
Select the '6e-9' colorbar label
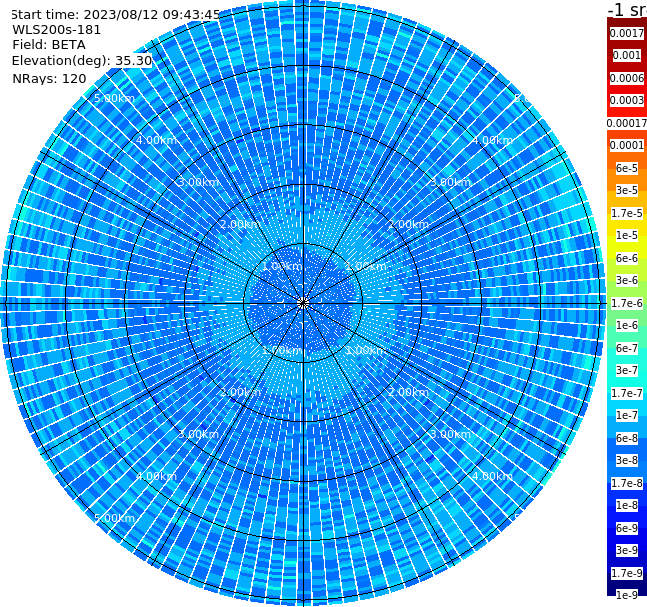627,528
